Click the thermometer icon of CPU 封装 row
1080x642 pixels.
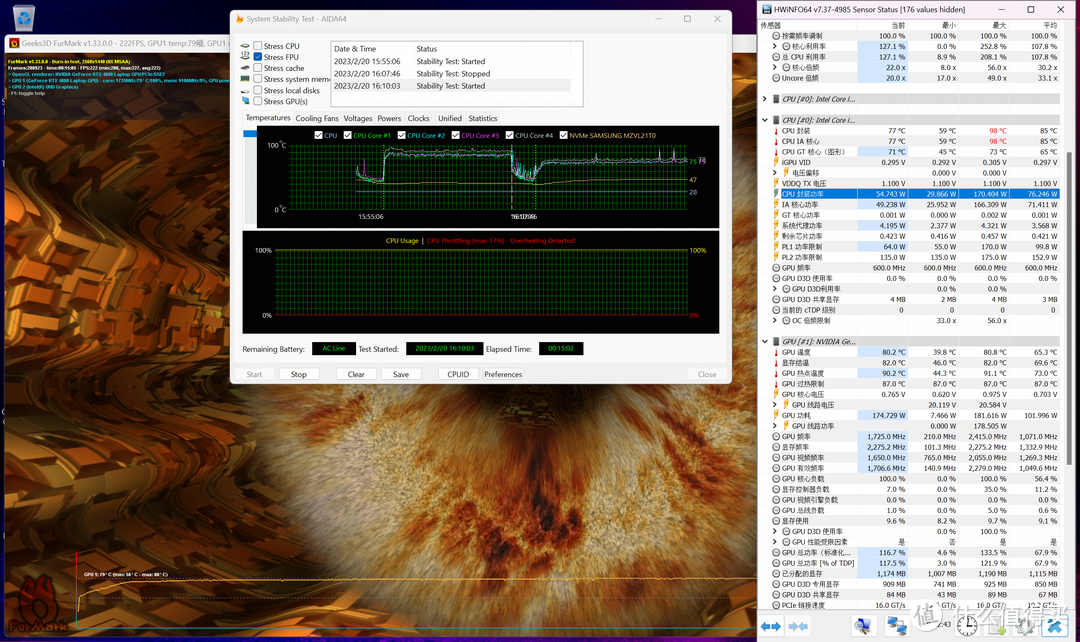pyautogui.click(x=776, y=131)
